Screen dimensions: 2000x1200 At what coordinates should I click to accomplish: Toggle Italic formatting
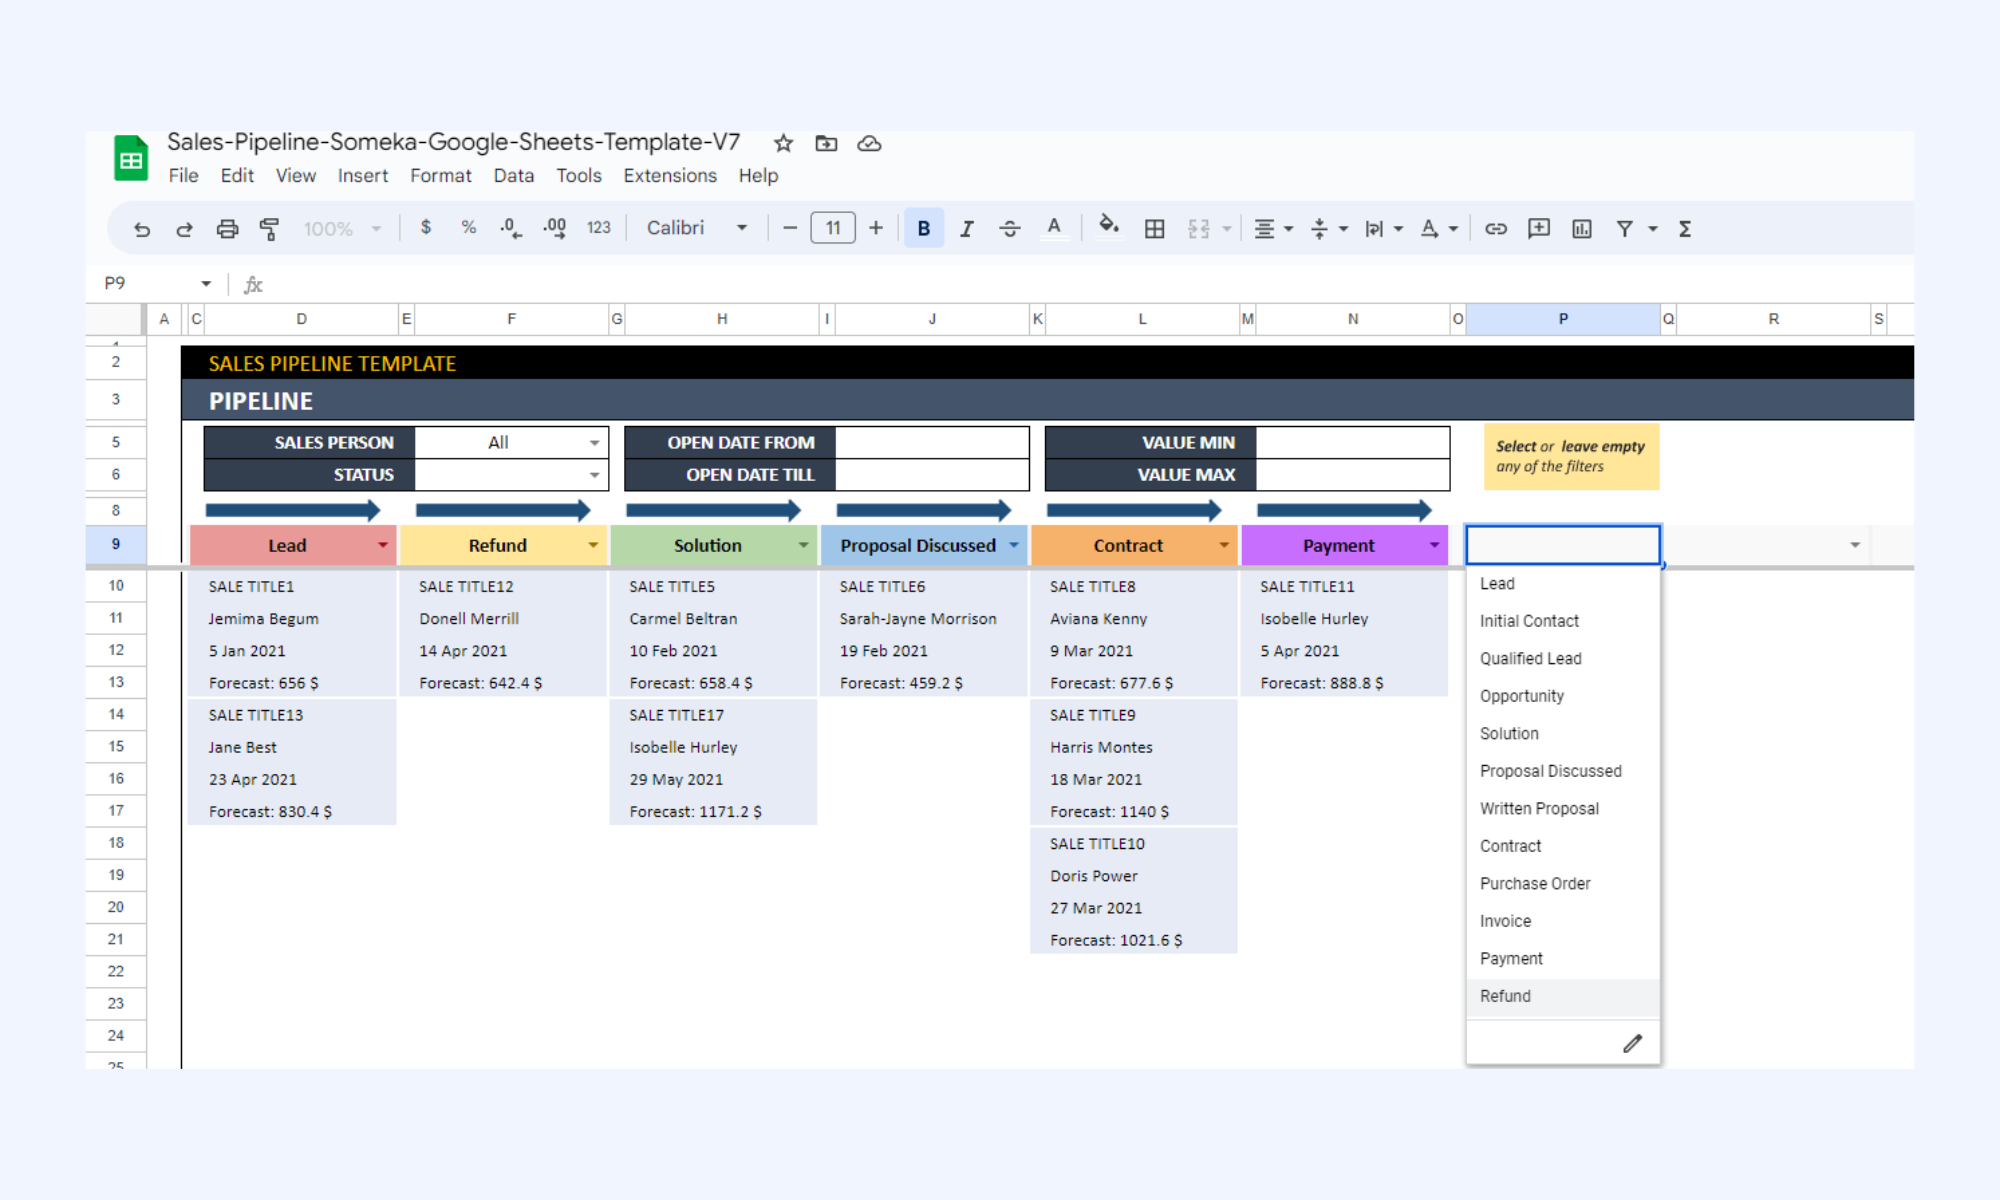967,229
